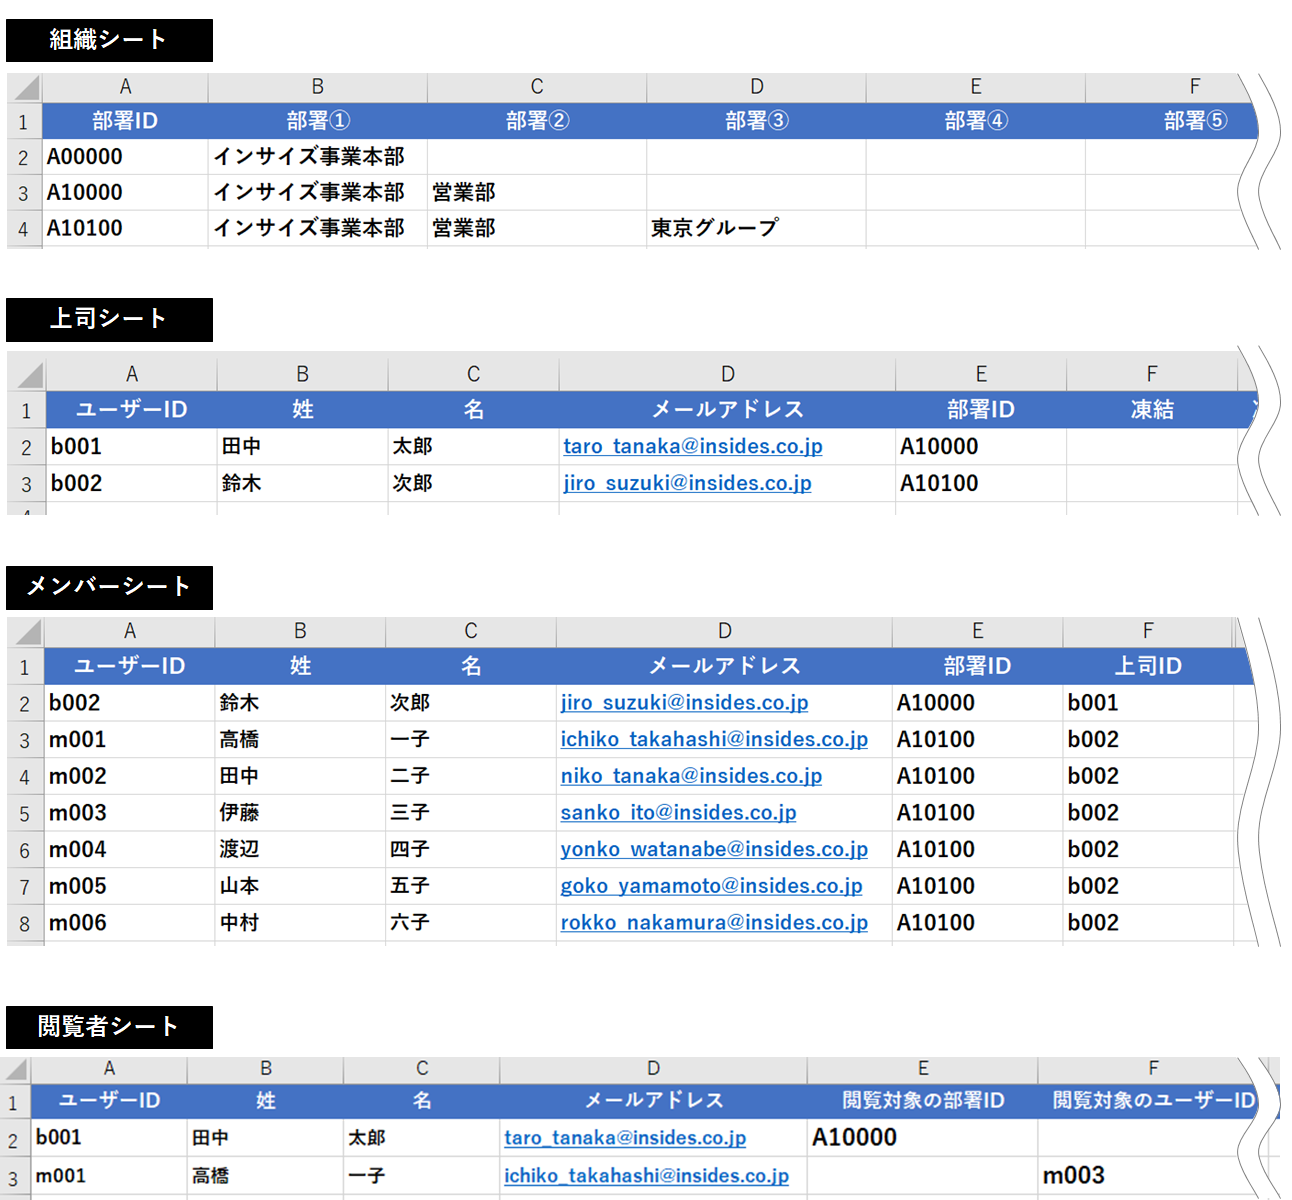Select the 上司ID header cell in メンバーシート
Screen dimensions: 1292x1200
click(x=1148, y=666)
